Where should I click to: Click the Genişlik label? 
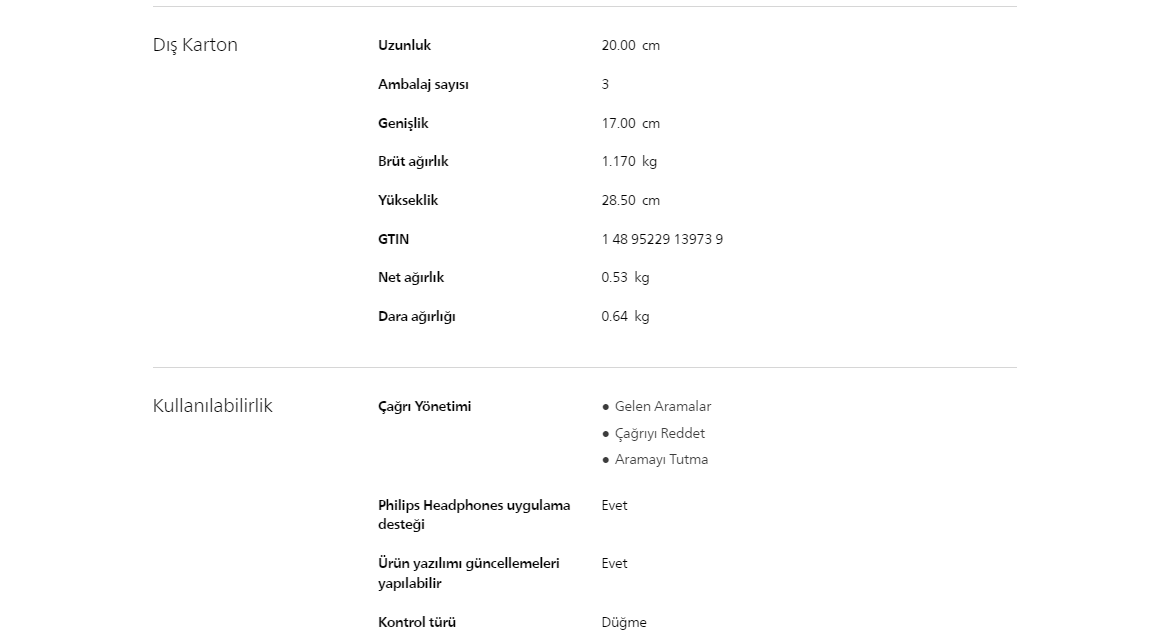403,123
